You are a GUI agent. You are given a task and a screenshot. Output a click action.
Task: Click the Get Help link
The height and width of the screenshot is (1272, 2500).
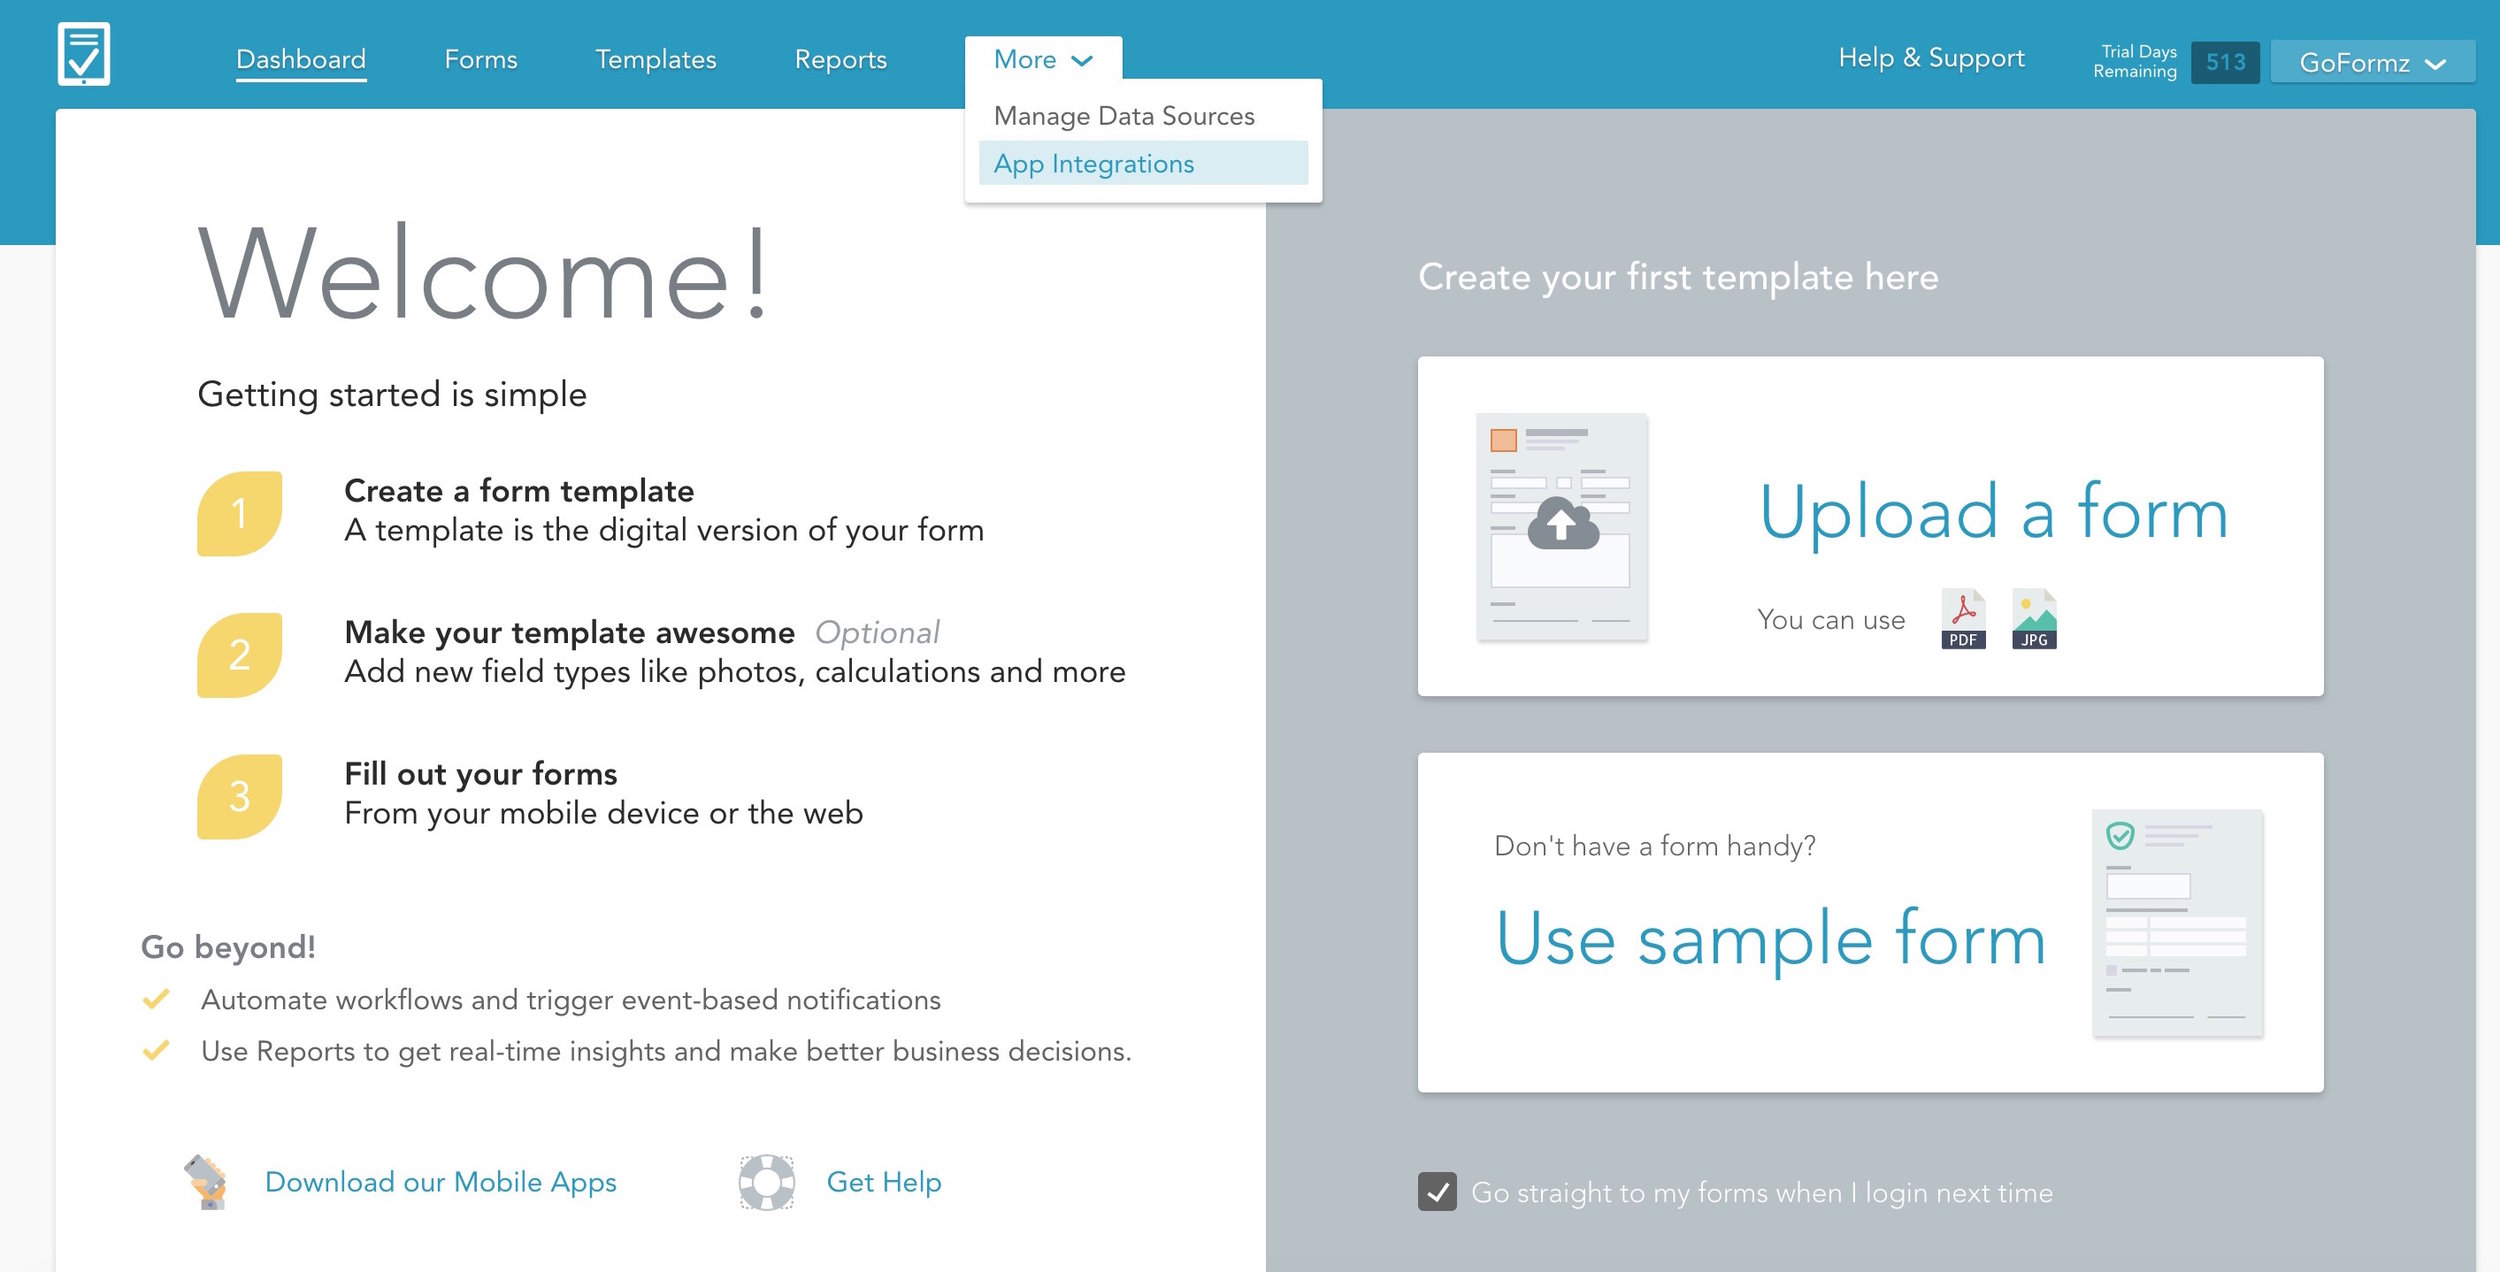(884, 1182)
